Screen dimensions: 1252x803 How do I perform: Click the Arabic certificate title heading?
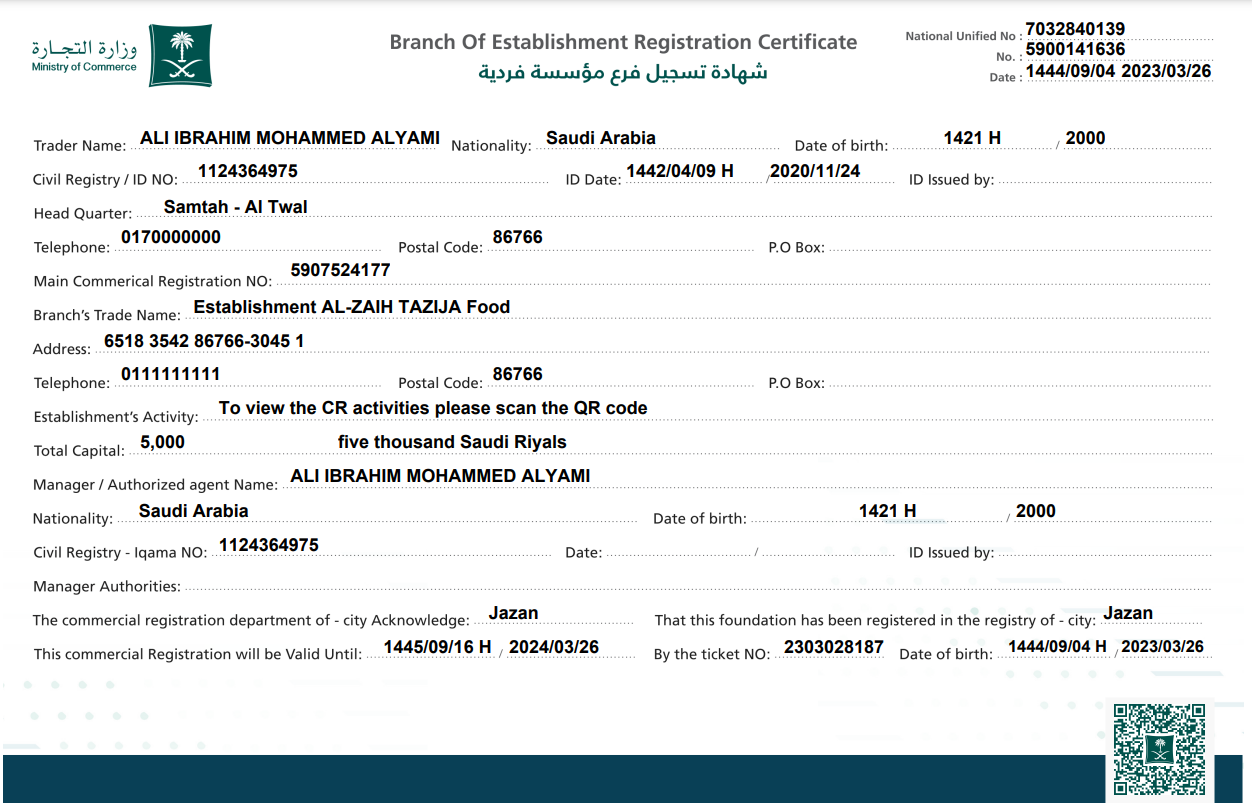[622, 72]
